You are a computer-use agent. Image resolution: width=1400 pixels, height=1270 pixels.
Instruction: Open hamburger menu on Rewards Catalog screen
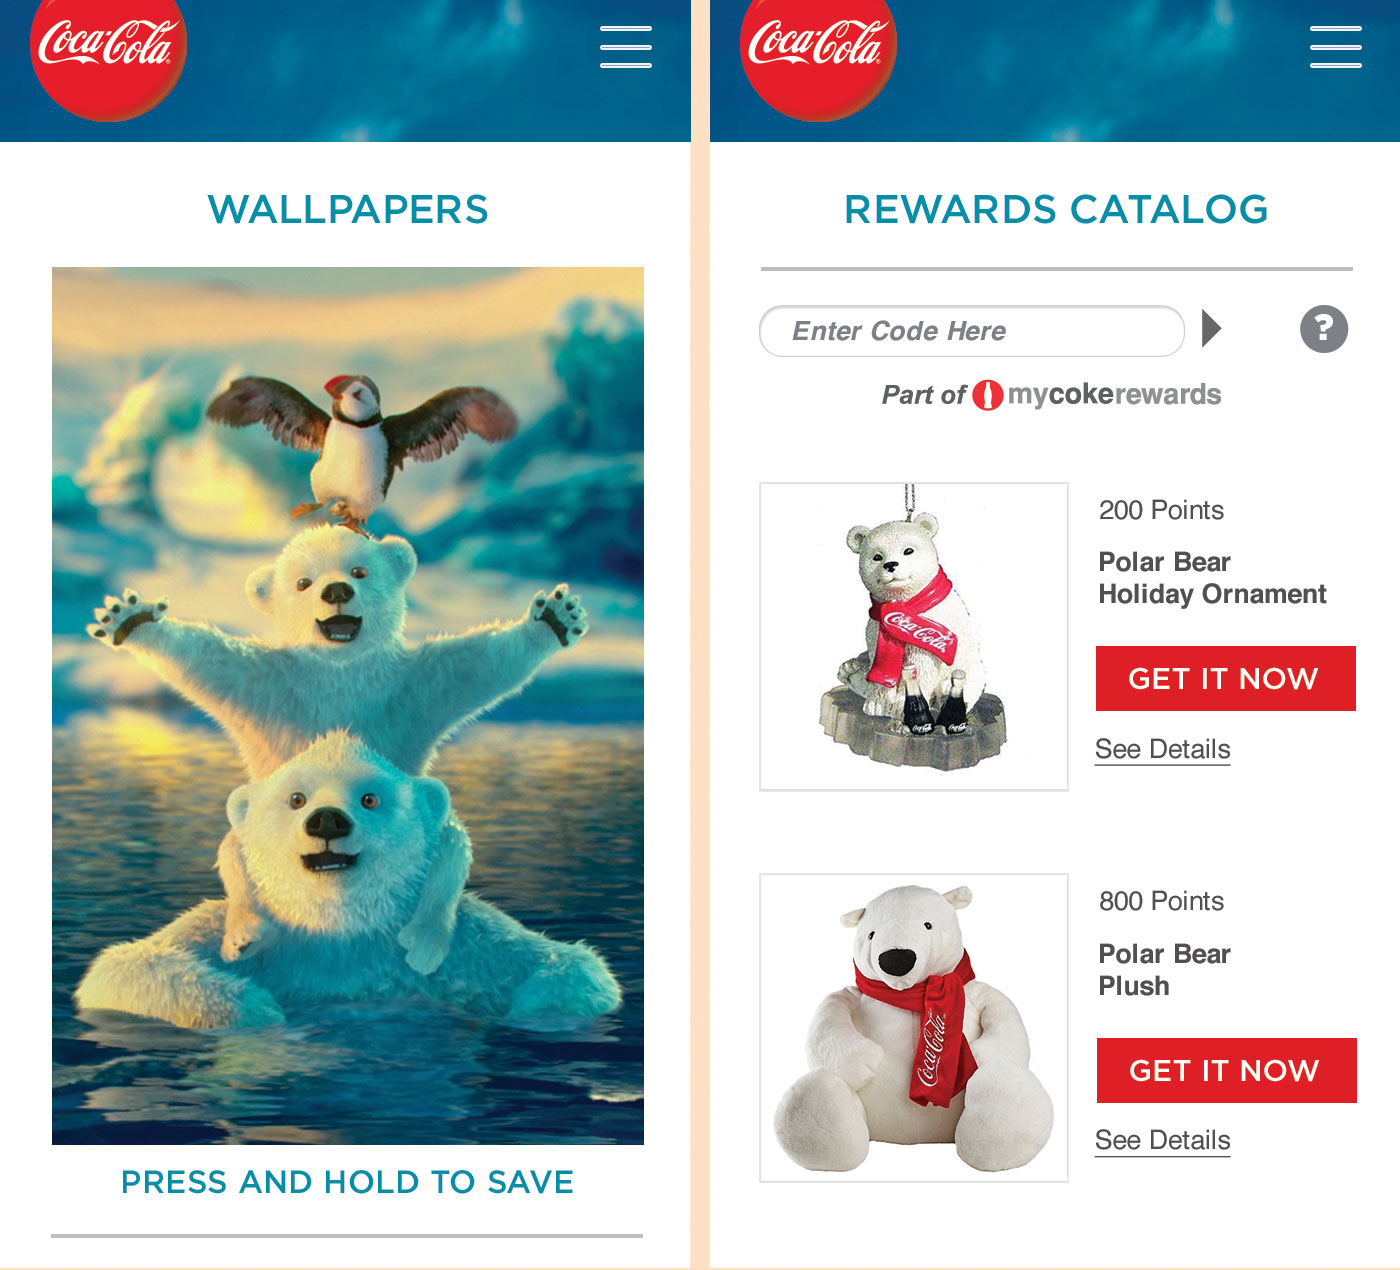1336,47
